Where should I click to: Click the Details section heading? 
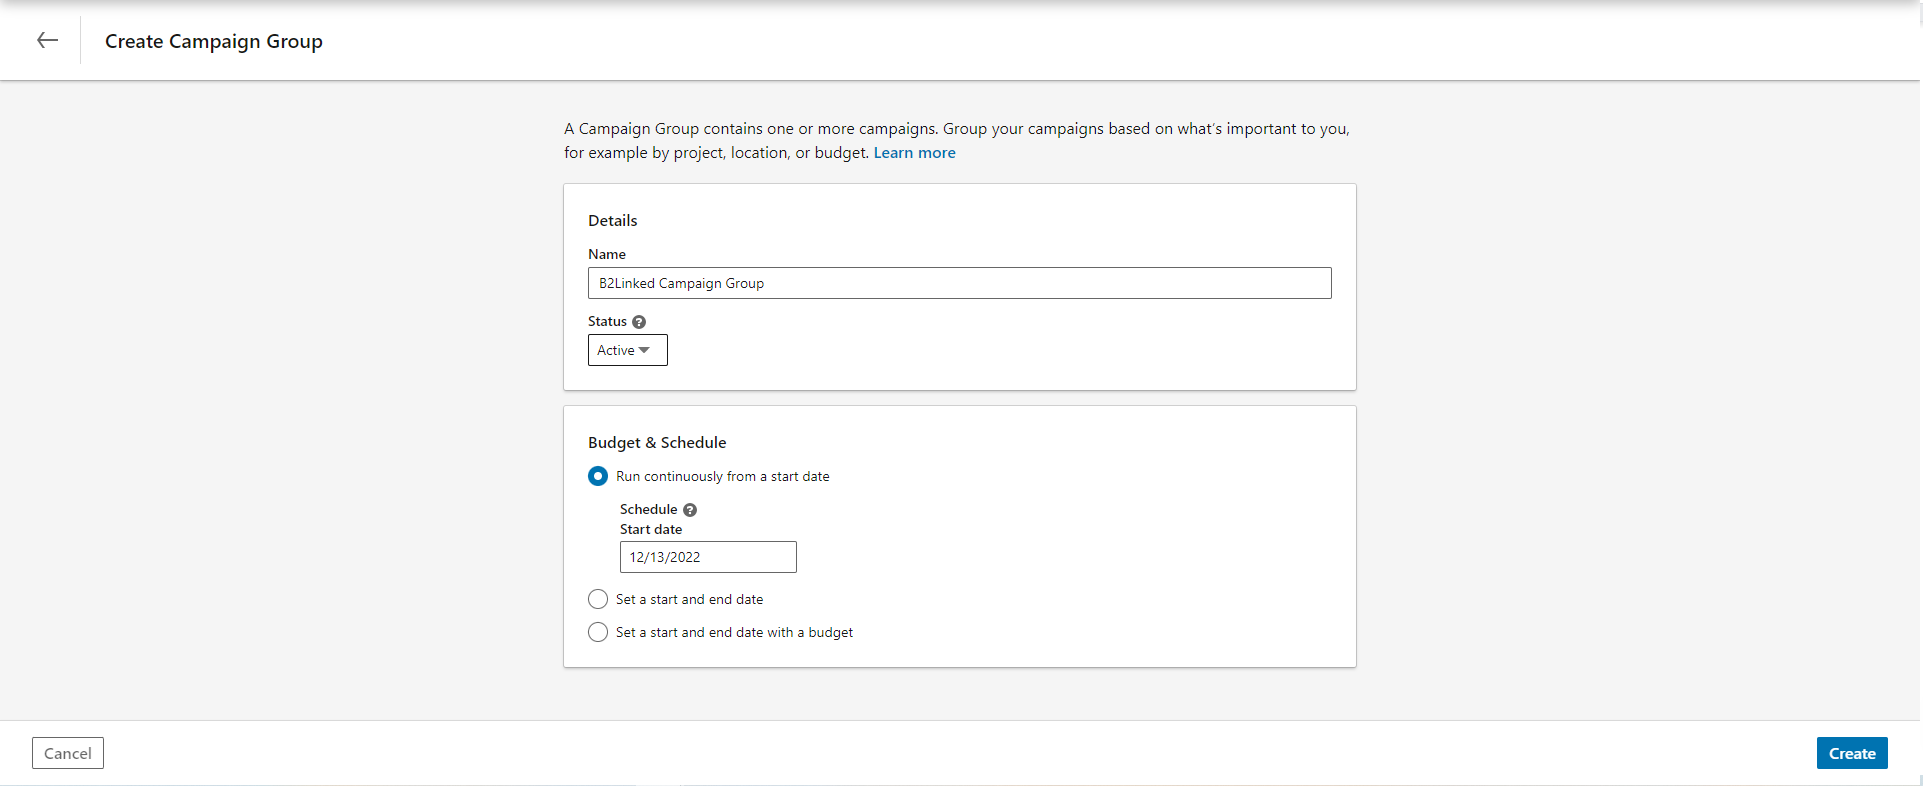[x=613, y=220]
